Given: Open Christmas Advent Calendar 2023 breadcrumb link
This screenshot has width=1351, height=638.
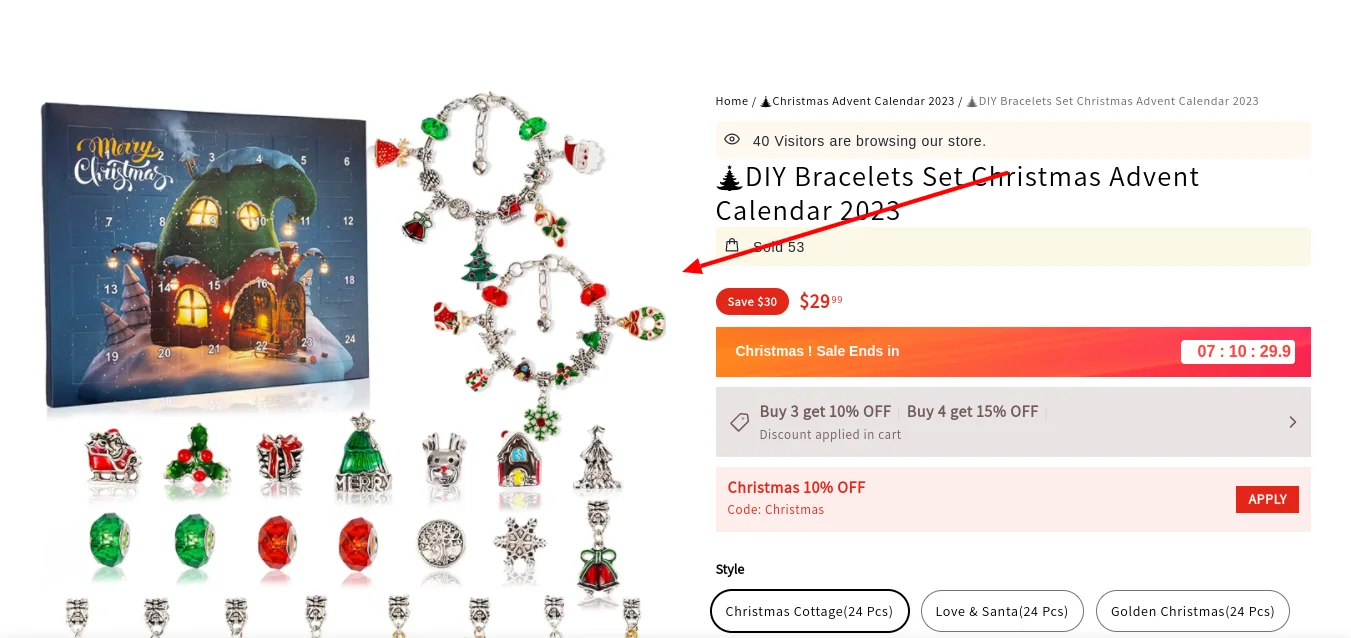Looking at the screenshot, I should (862, 100).
